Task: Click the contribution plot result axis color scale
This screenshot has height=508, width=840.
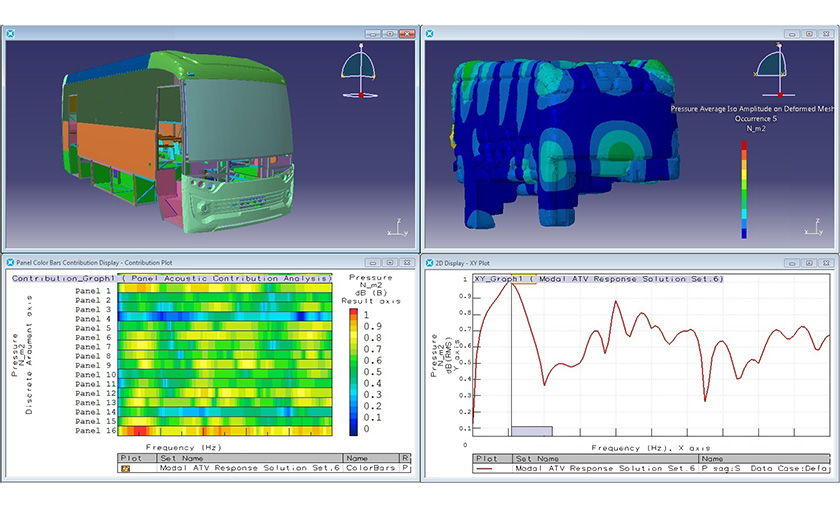Action: click(353, 372)
